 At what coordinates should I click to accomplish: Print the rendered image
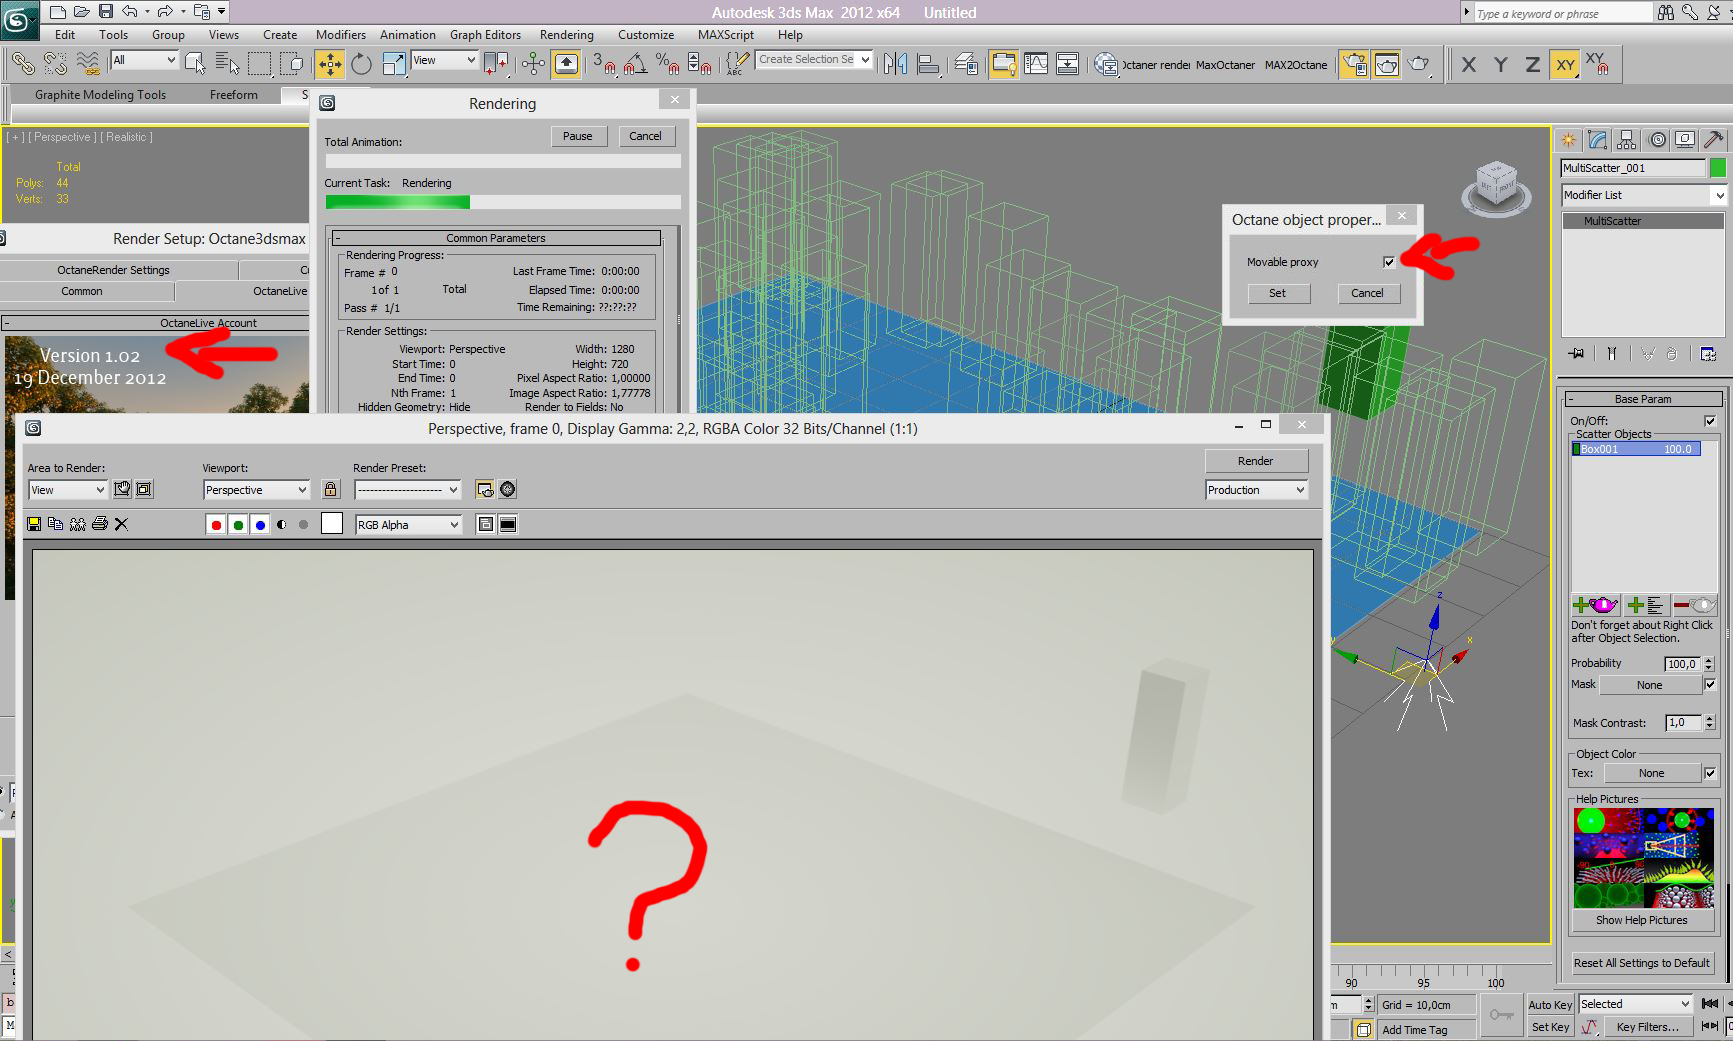(x=100, y=524)
